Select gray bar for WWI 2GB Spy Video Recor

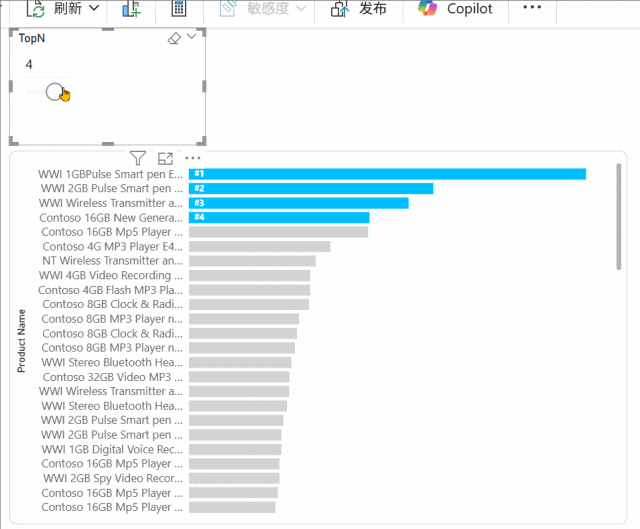pos(234,478)
